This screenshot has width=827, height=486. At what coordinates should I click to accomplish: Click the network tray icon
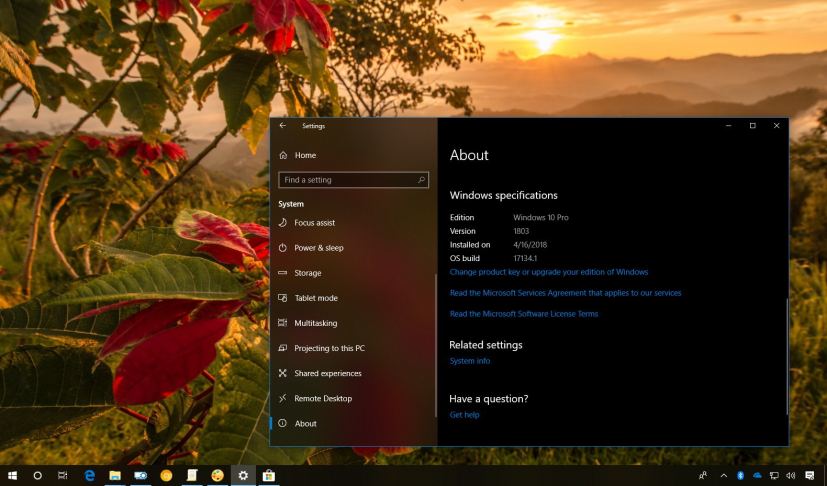coord(774,475)
